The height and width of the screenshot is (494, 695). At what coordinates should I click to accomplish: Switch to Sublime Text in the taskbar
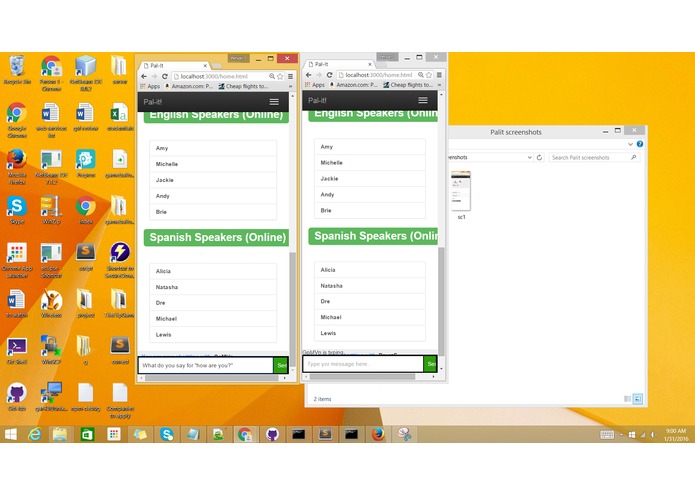point(325,434)
